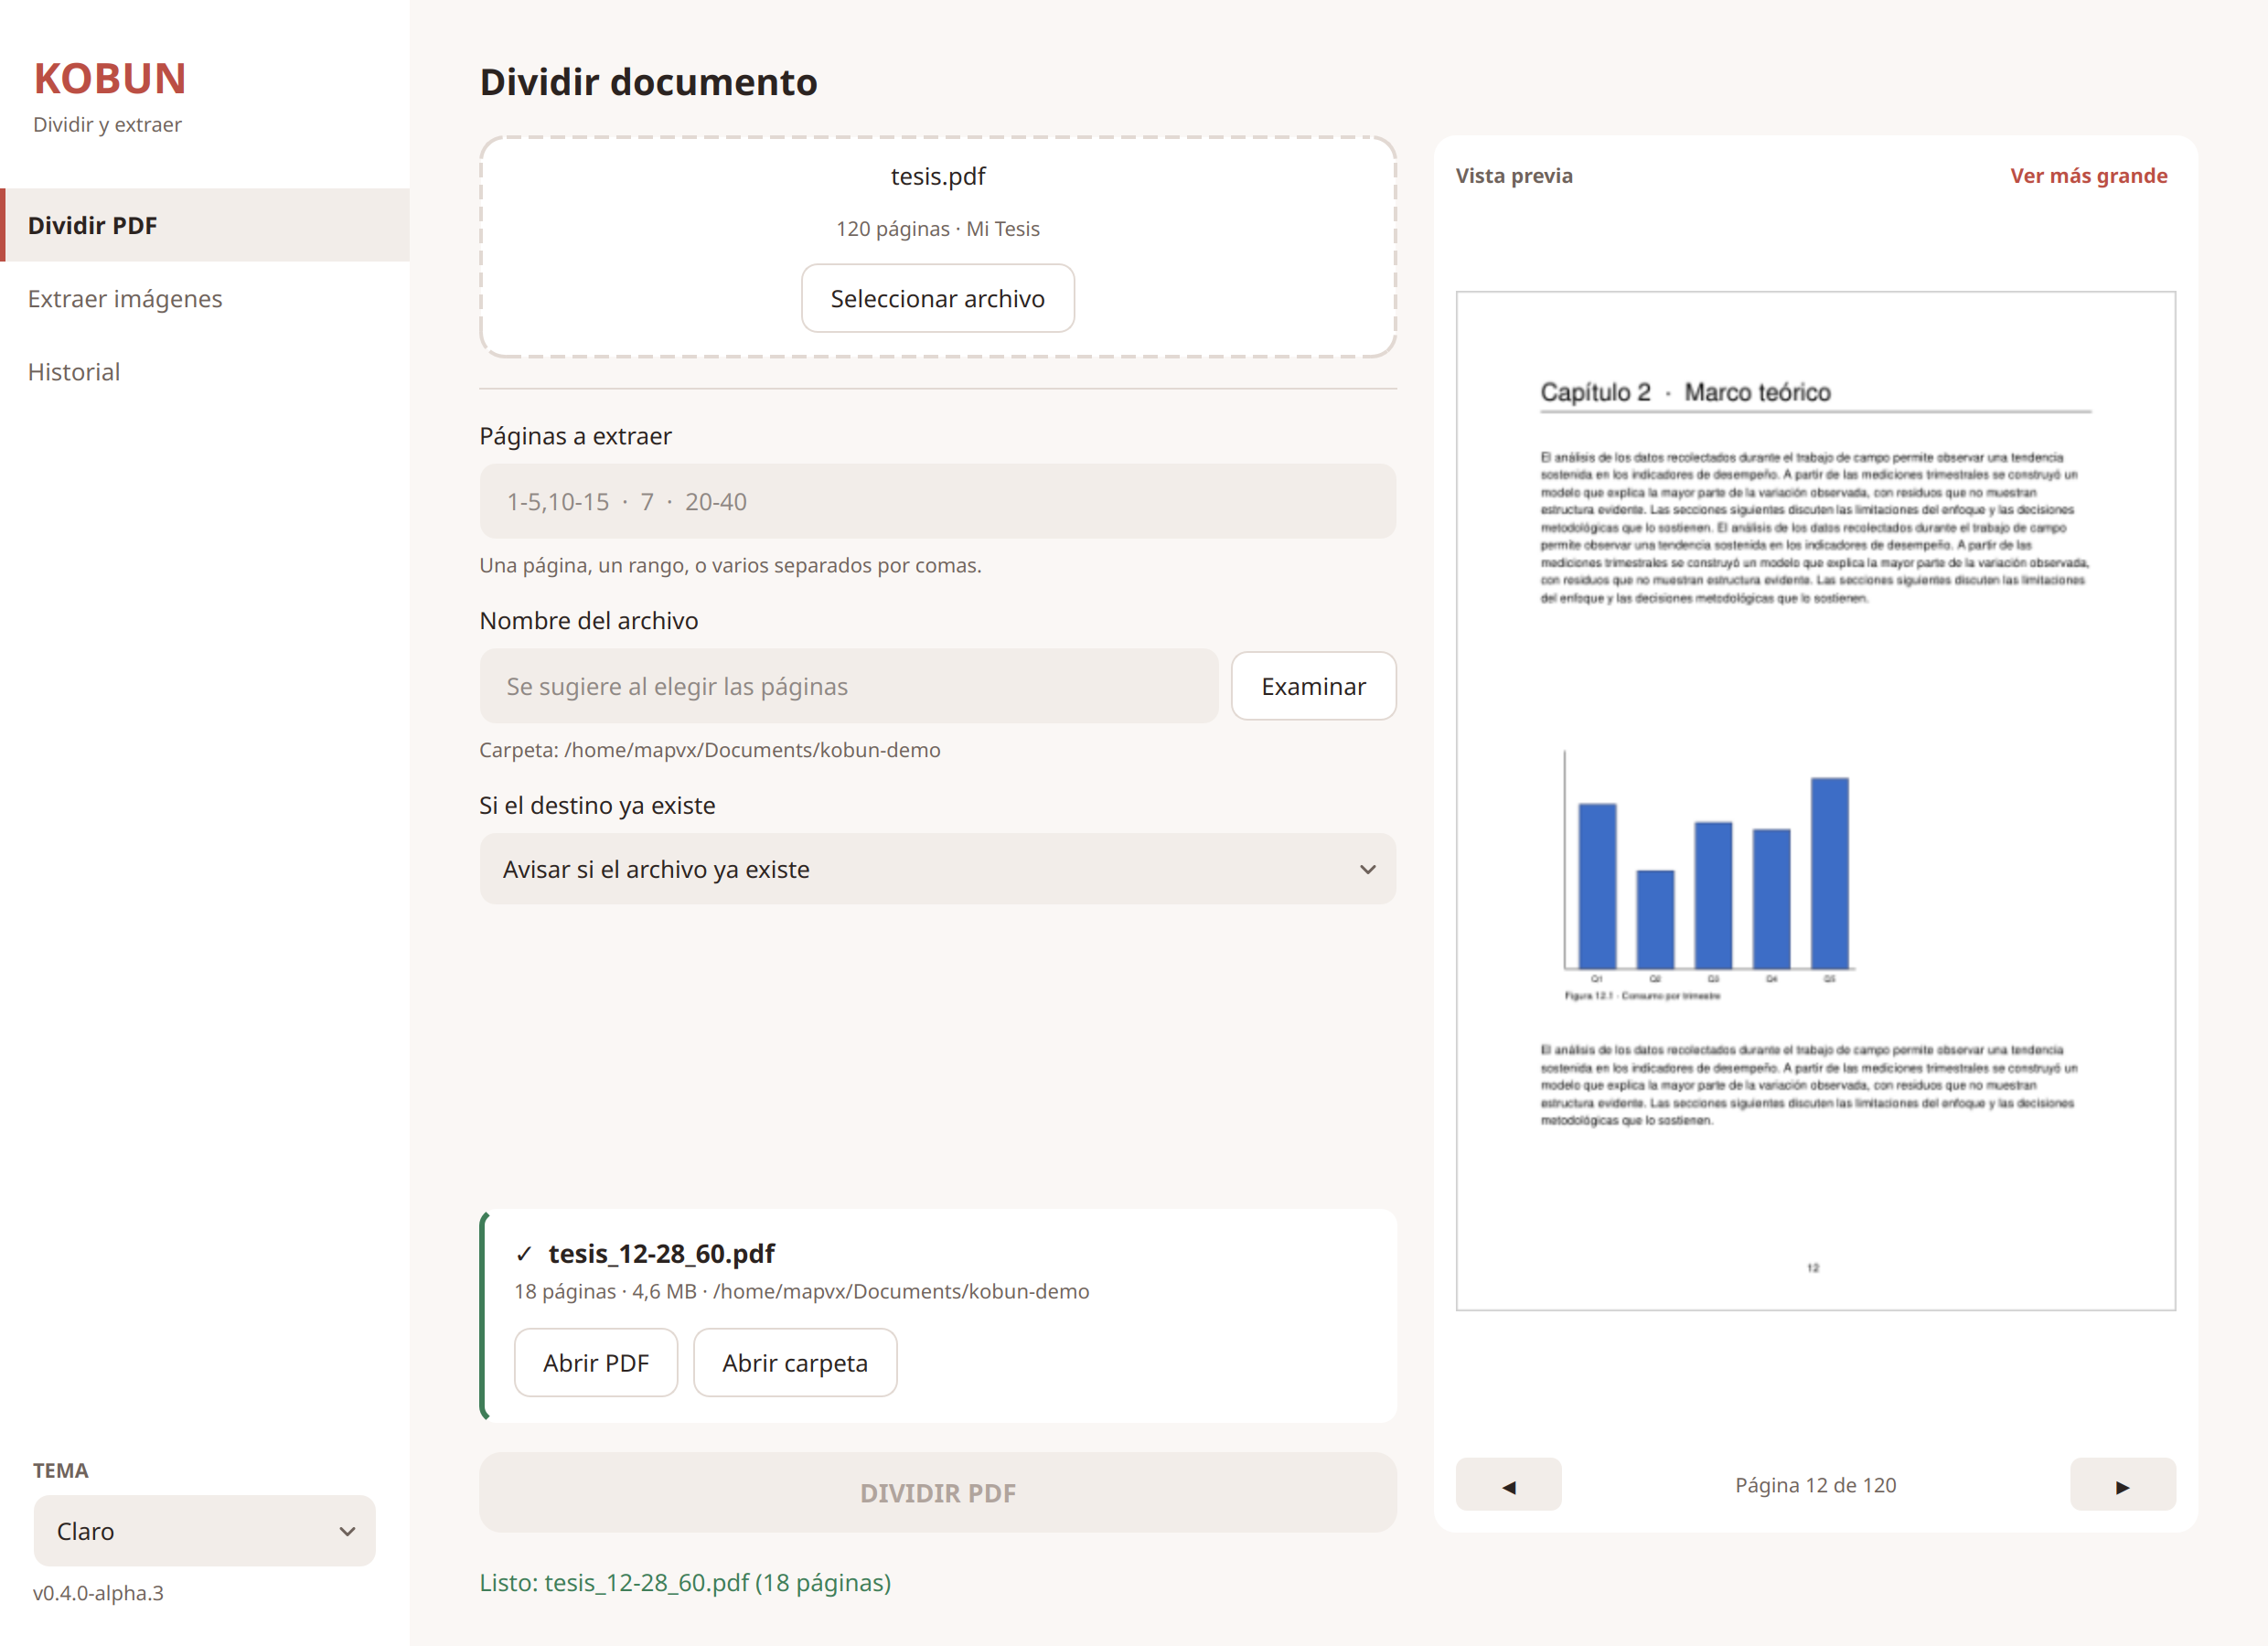Click the version label v0.4.0-alpha.3
2268x1646 pixels.
point(98,1593)
